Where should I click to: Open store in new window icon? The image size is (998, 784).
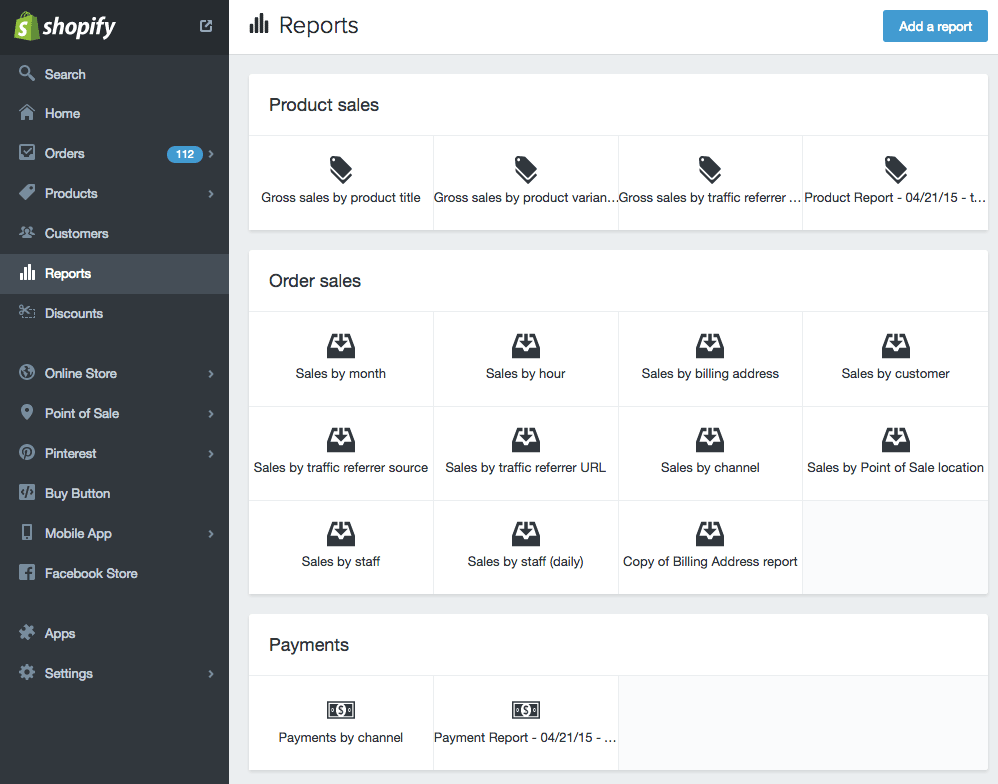point(206,26)
